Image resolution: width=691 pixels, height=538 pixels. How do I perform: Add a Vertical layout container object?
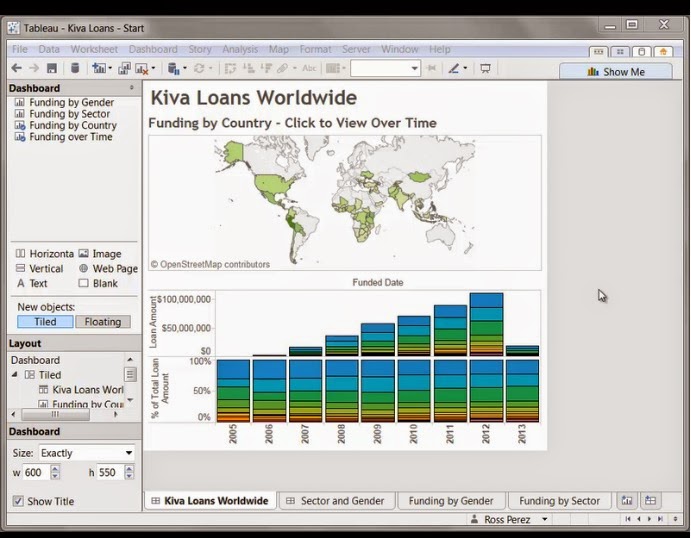click(40, 268)
